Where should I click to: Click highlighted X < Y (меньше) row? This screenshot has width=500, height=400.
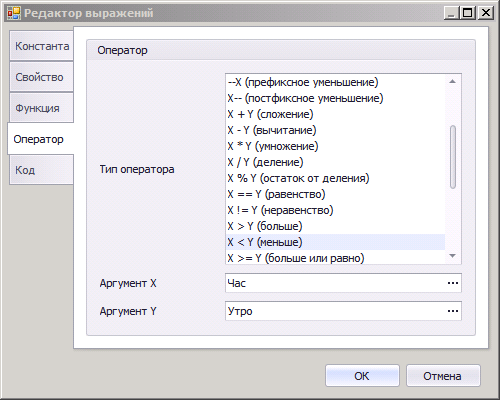pyautogui.click(x=335, y=242)
